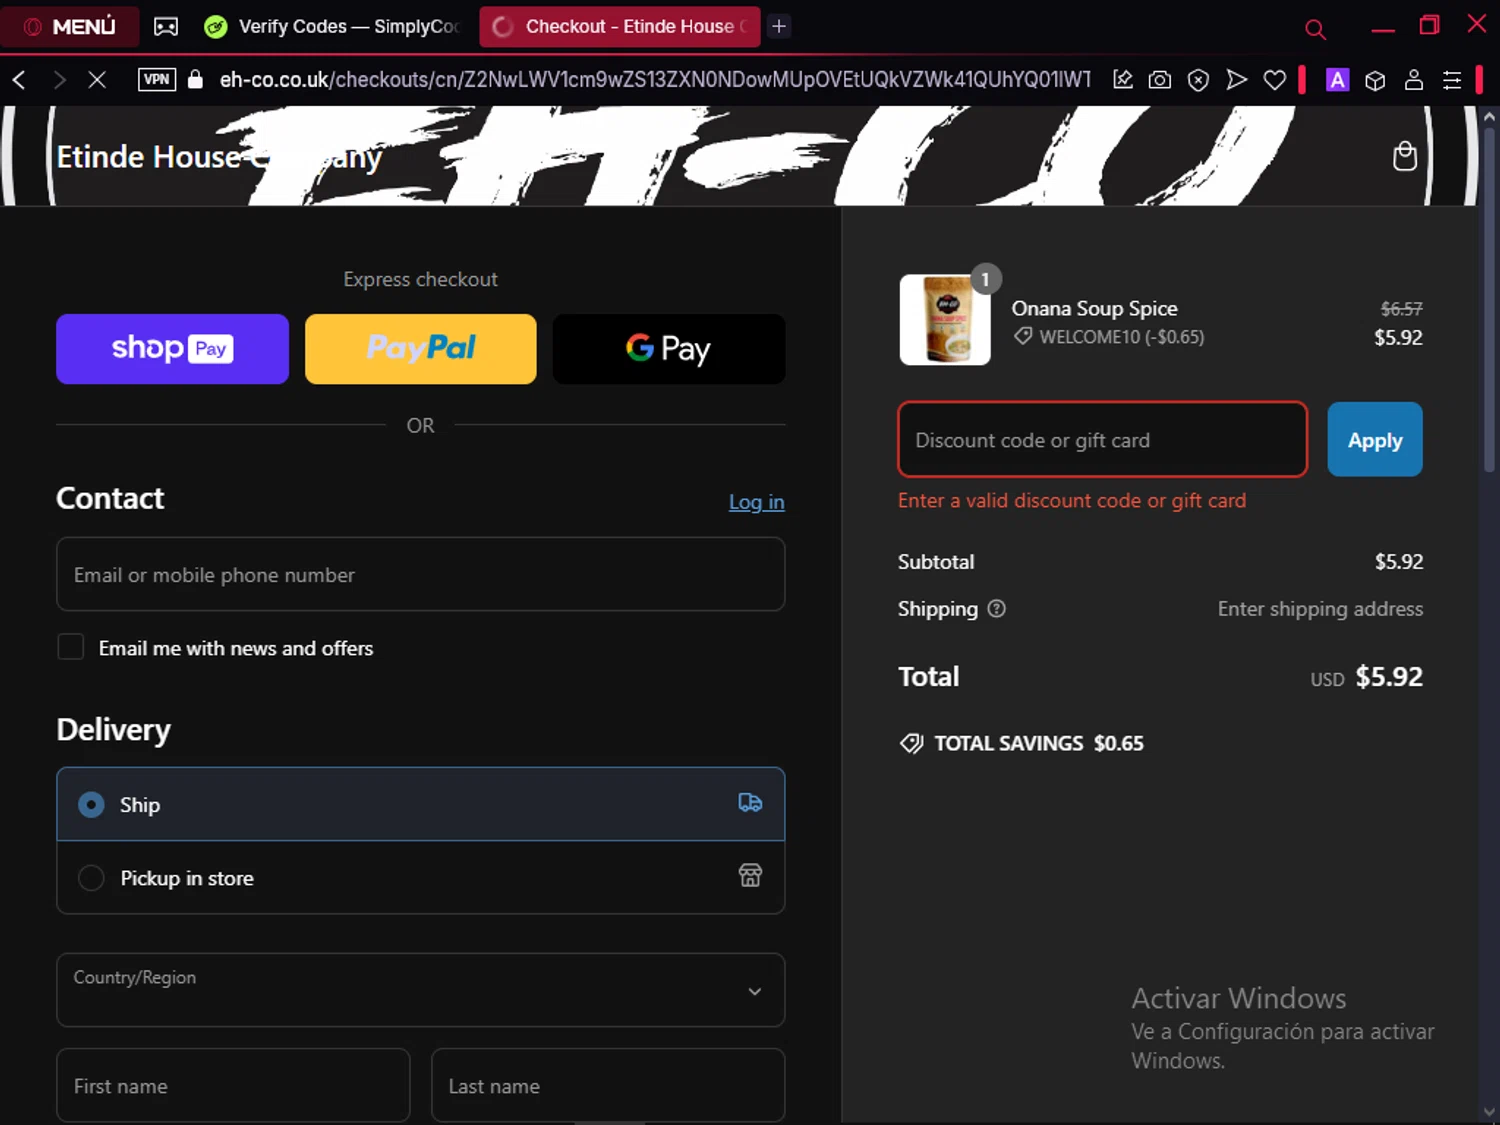Focus the Discount code or gift card field
The image size is (1500, 1125).
(x=1103, y=440)
